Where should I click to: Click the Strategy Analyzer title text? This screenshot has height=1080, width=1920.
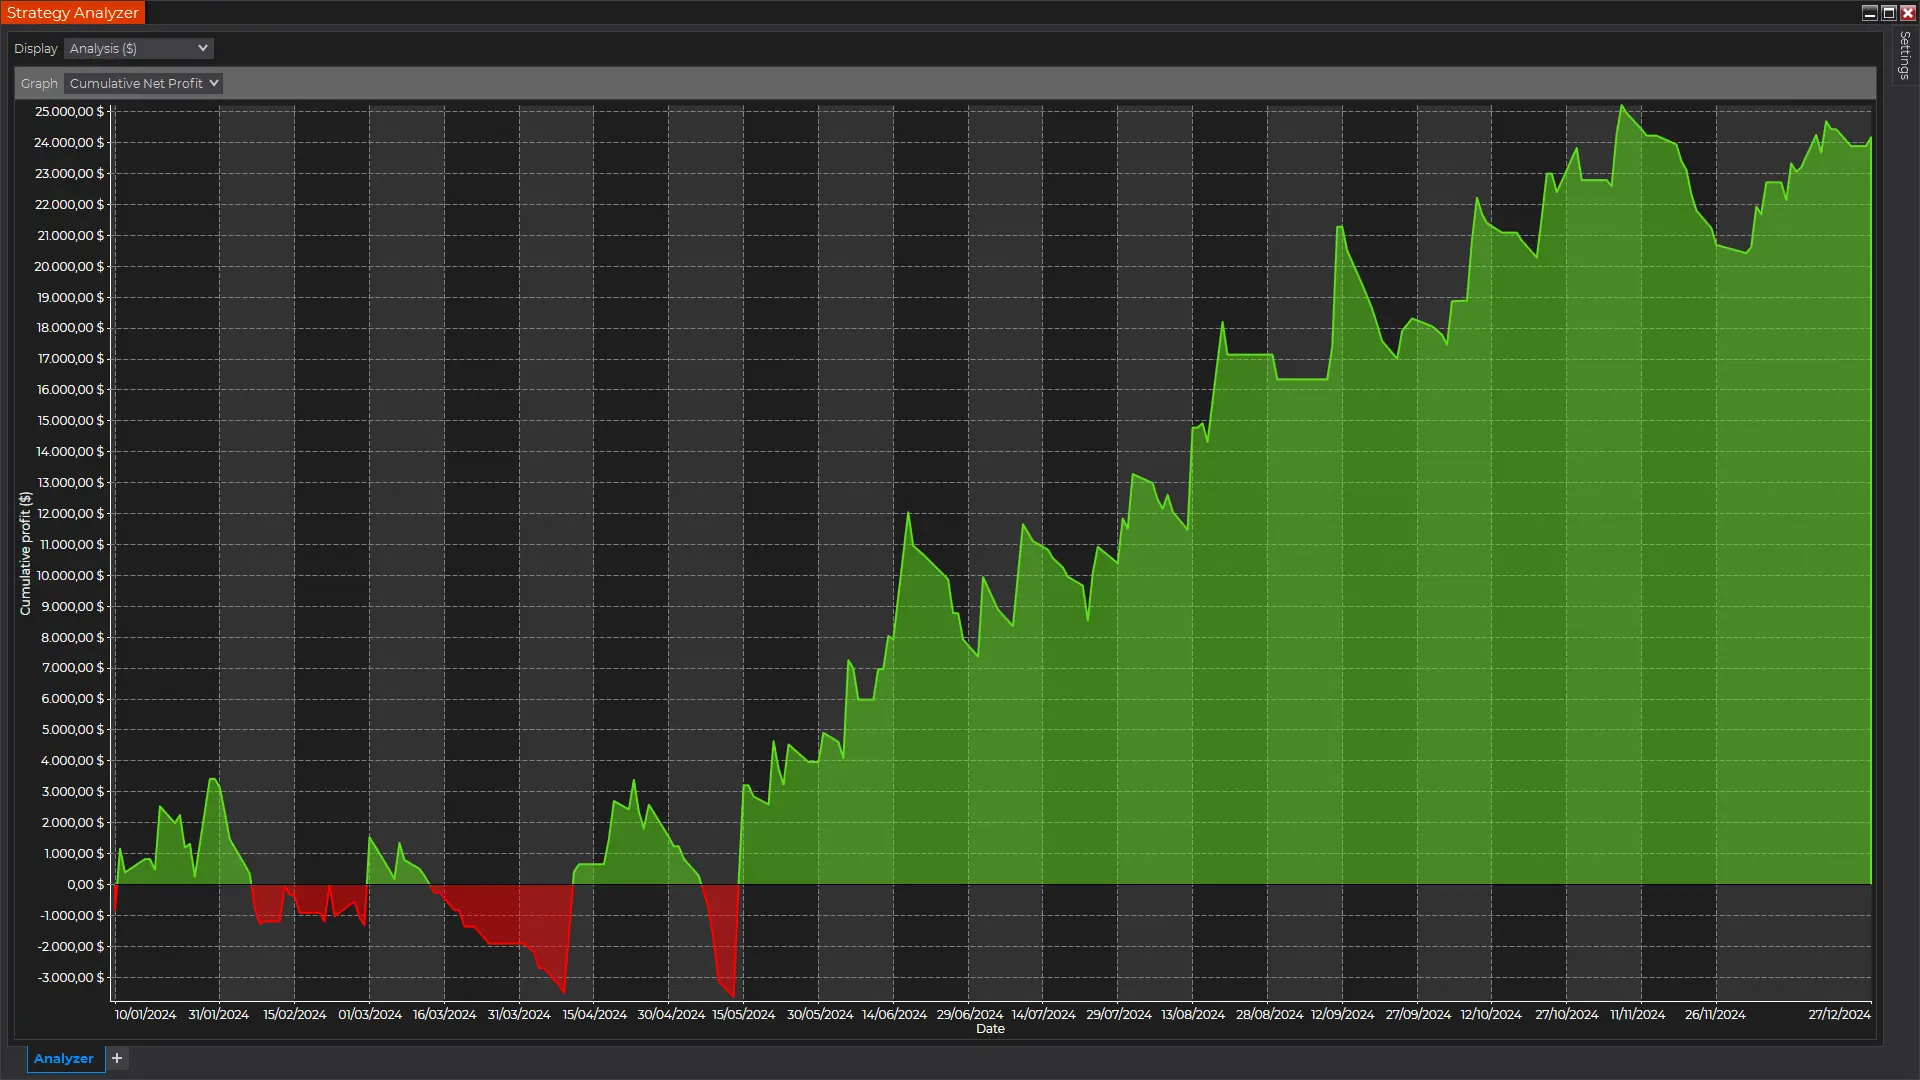click(x=73, y=13)
